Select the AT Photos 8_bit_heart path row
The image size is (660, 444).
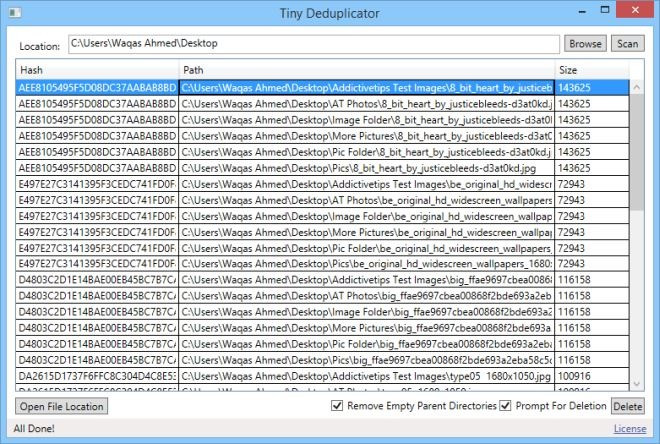click(x=367, y=104)
